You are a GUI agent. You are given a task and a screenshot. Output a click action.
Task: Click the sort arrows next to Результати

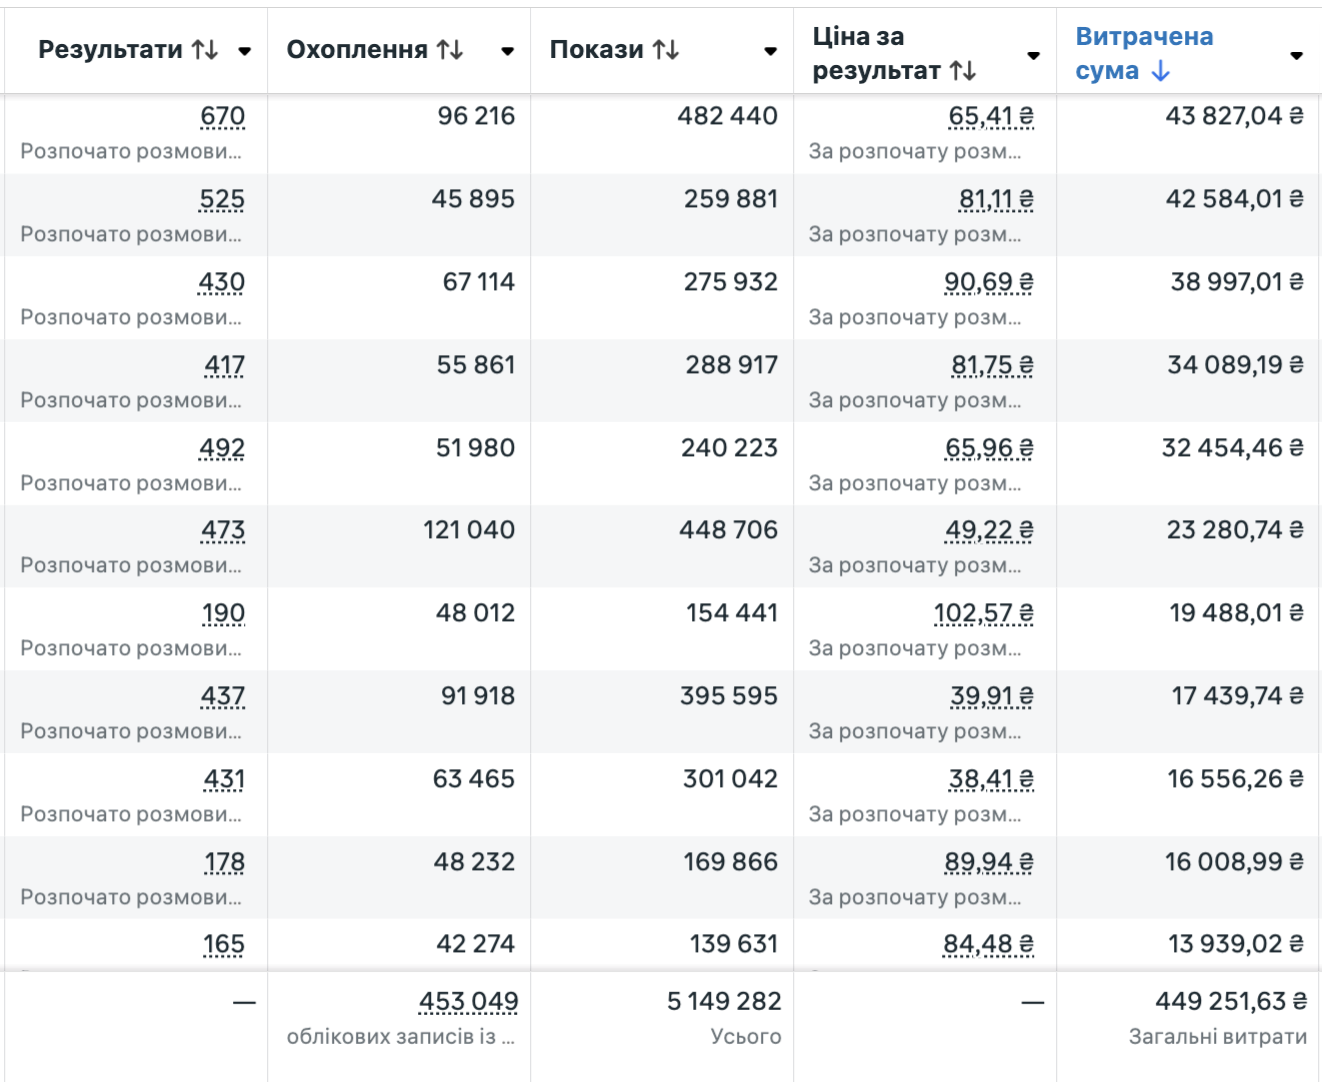tap(205, 50)
